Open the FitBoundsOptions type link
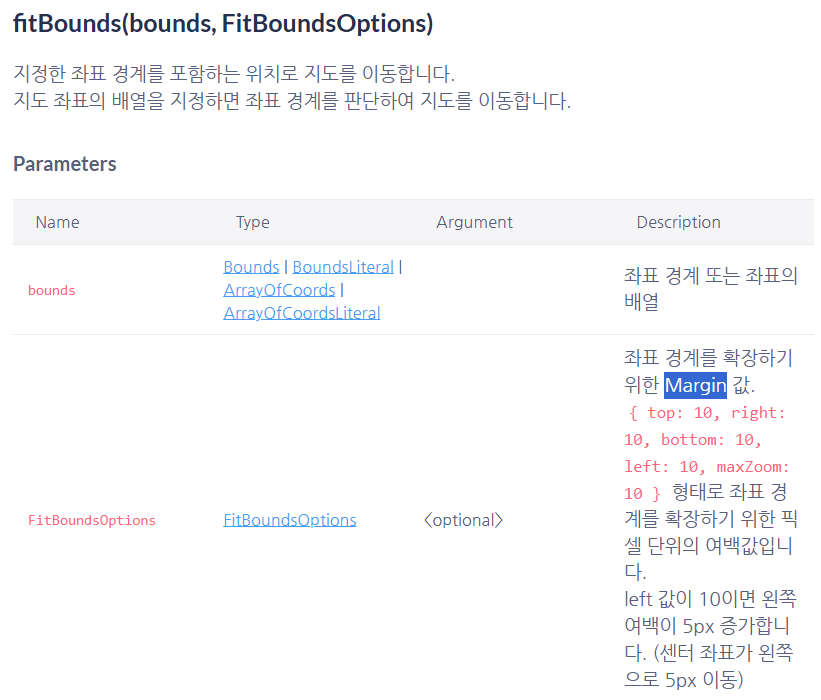This screenshot has height=700, width=821. (x=290, y=520)
